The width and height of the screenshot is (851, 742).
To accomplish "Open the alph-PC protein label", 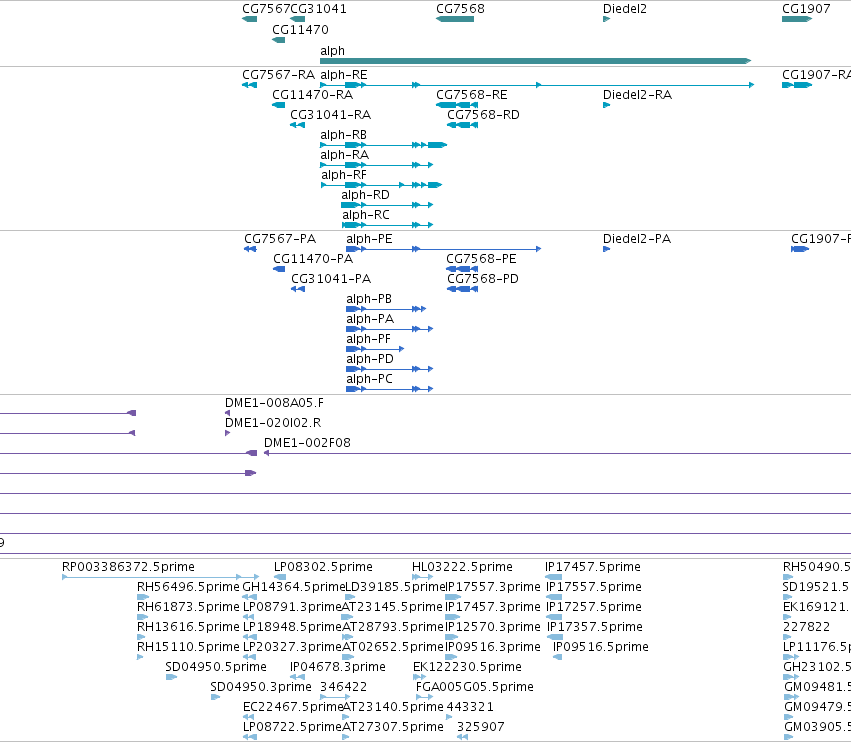I will [370, 378].
